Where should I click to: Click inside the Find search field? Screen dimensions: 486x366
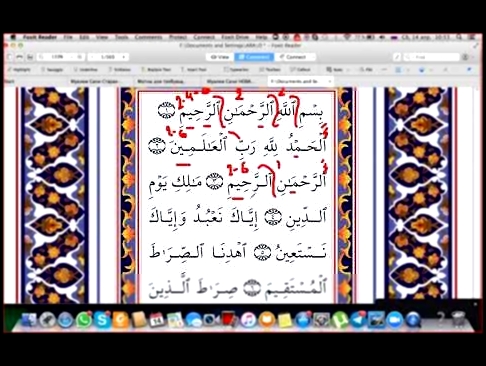432,57
